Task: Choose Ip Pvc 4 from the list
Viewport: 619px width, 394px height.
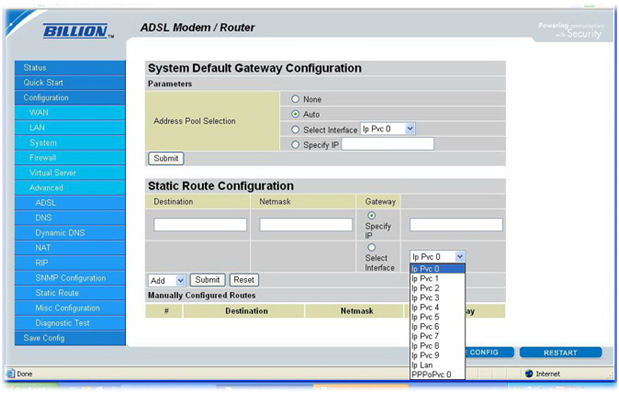Action: pos(437,307)
